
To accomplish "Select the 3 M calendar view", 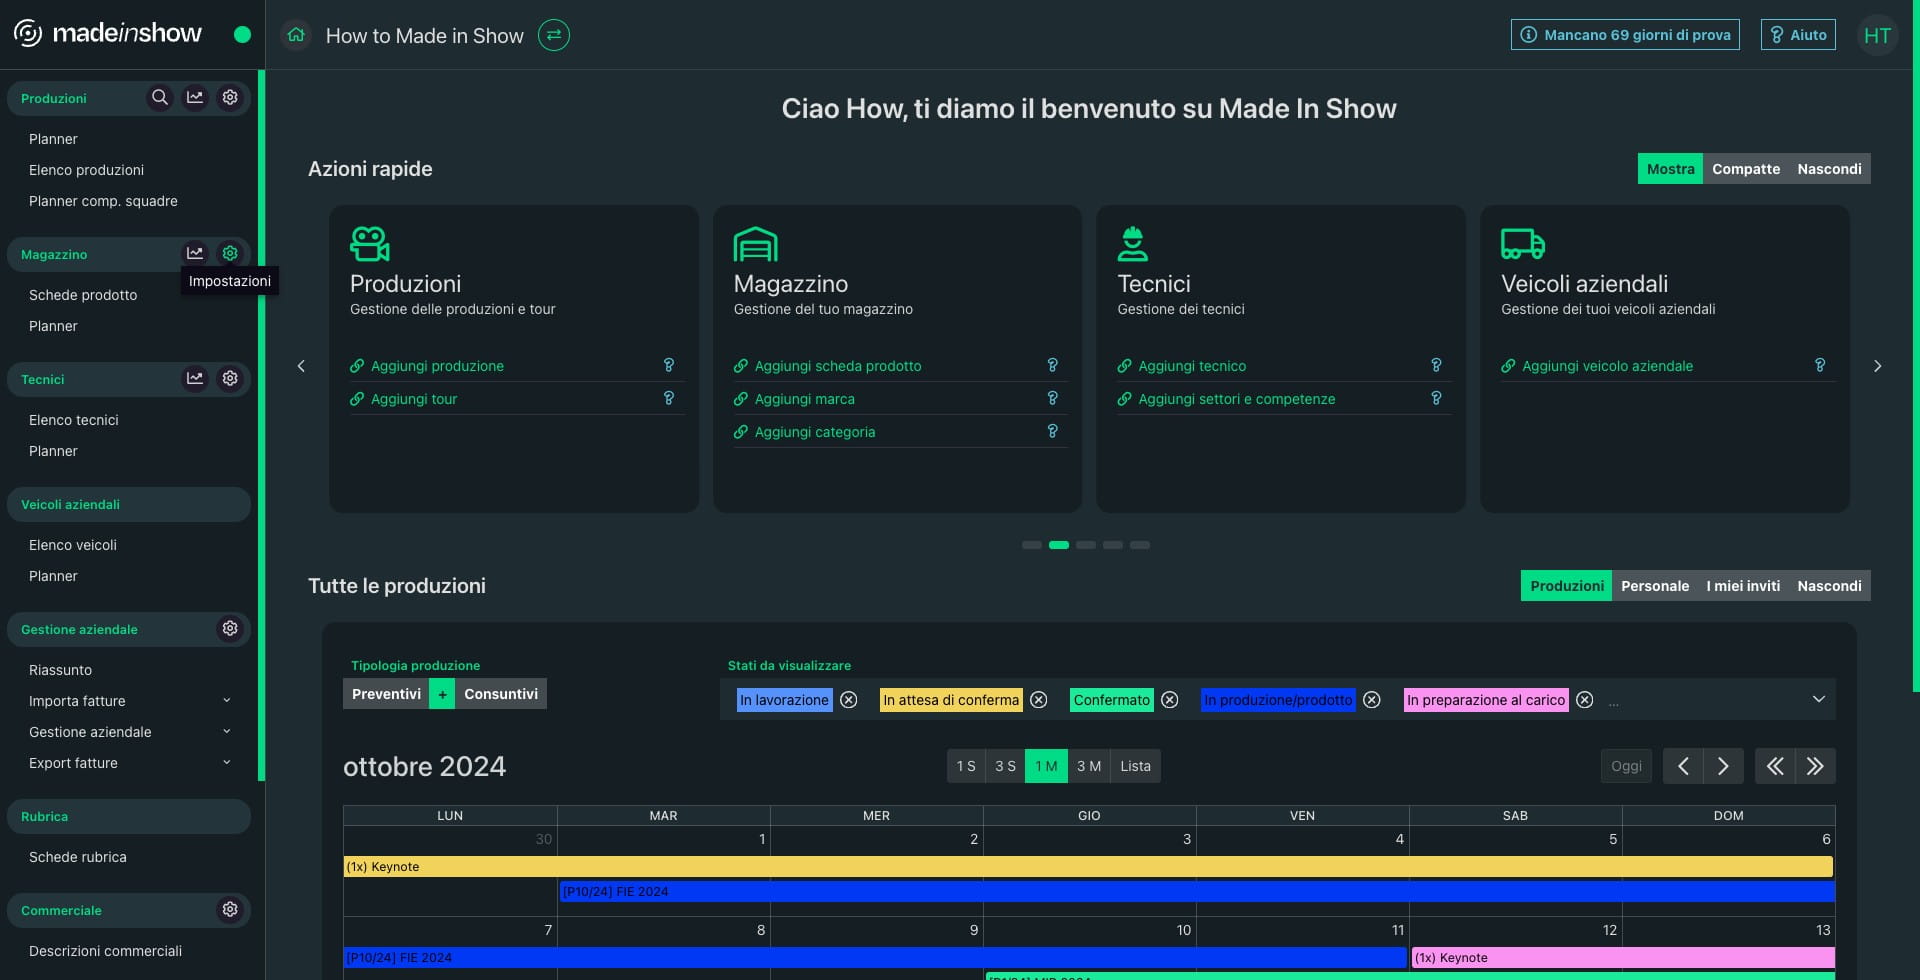I will [x=1088, y=766].
